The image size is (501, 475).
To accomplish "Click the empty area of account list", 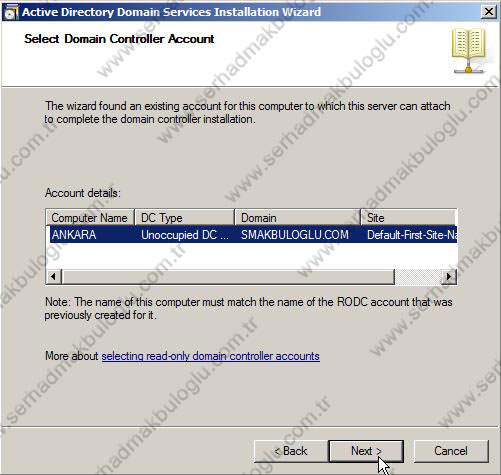I will 252,256.
